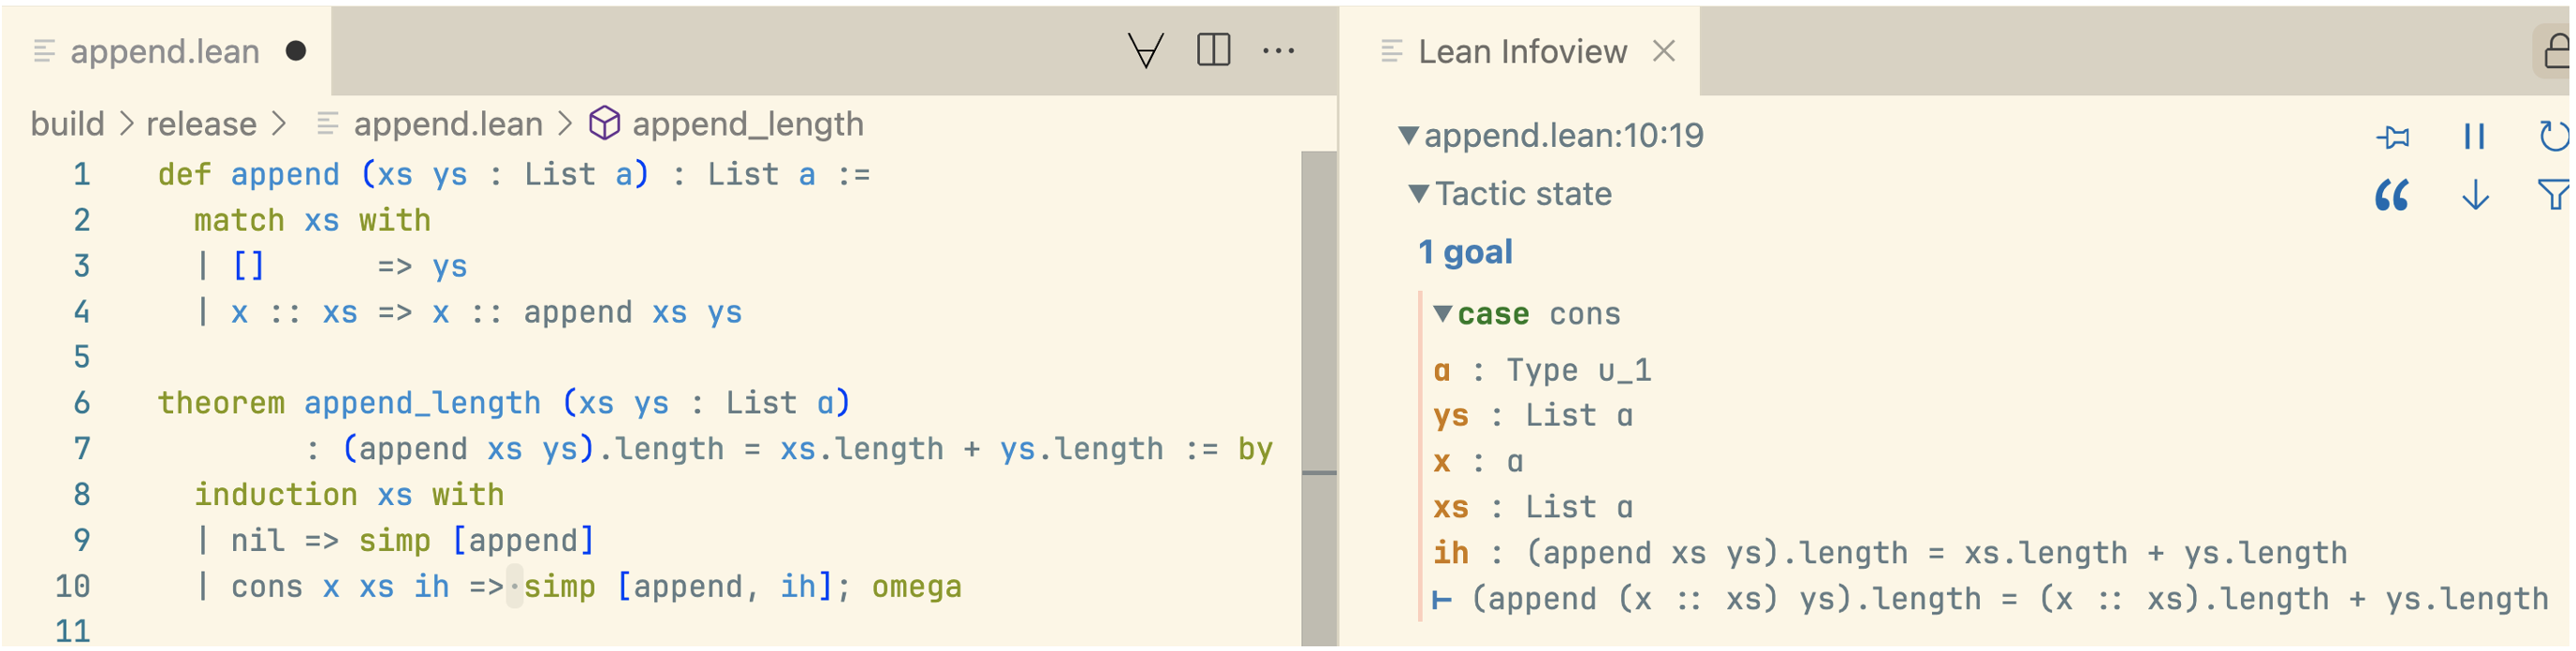2576x651 pixels.
Task: Click the down arrow icon in Tactic state
Action: click(2475, 195)
